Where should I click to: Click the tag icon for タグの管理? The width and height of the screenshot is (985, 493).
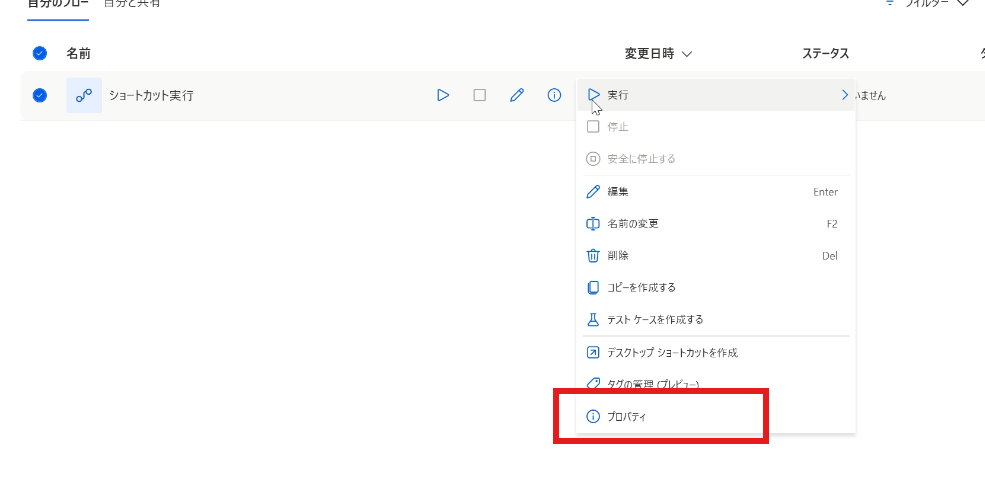coord(593,384)
